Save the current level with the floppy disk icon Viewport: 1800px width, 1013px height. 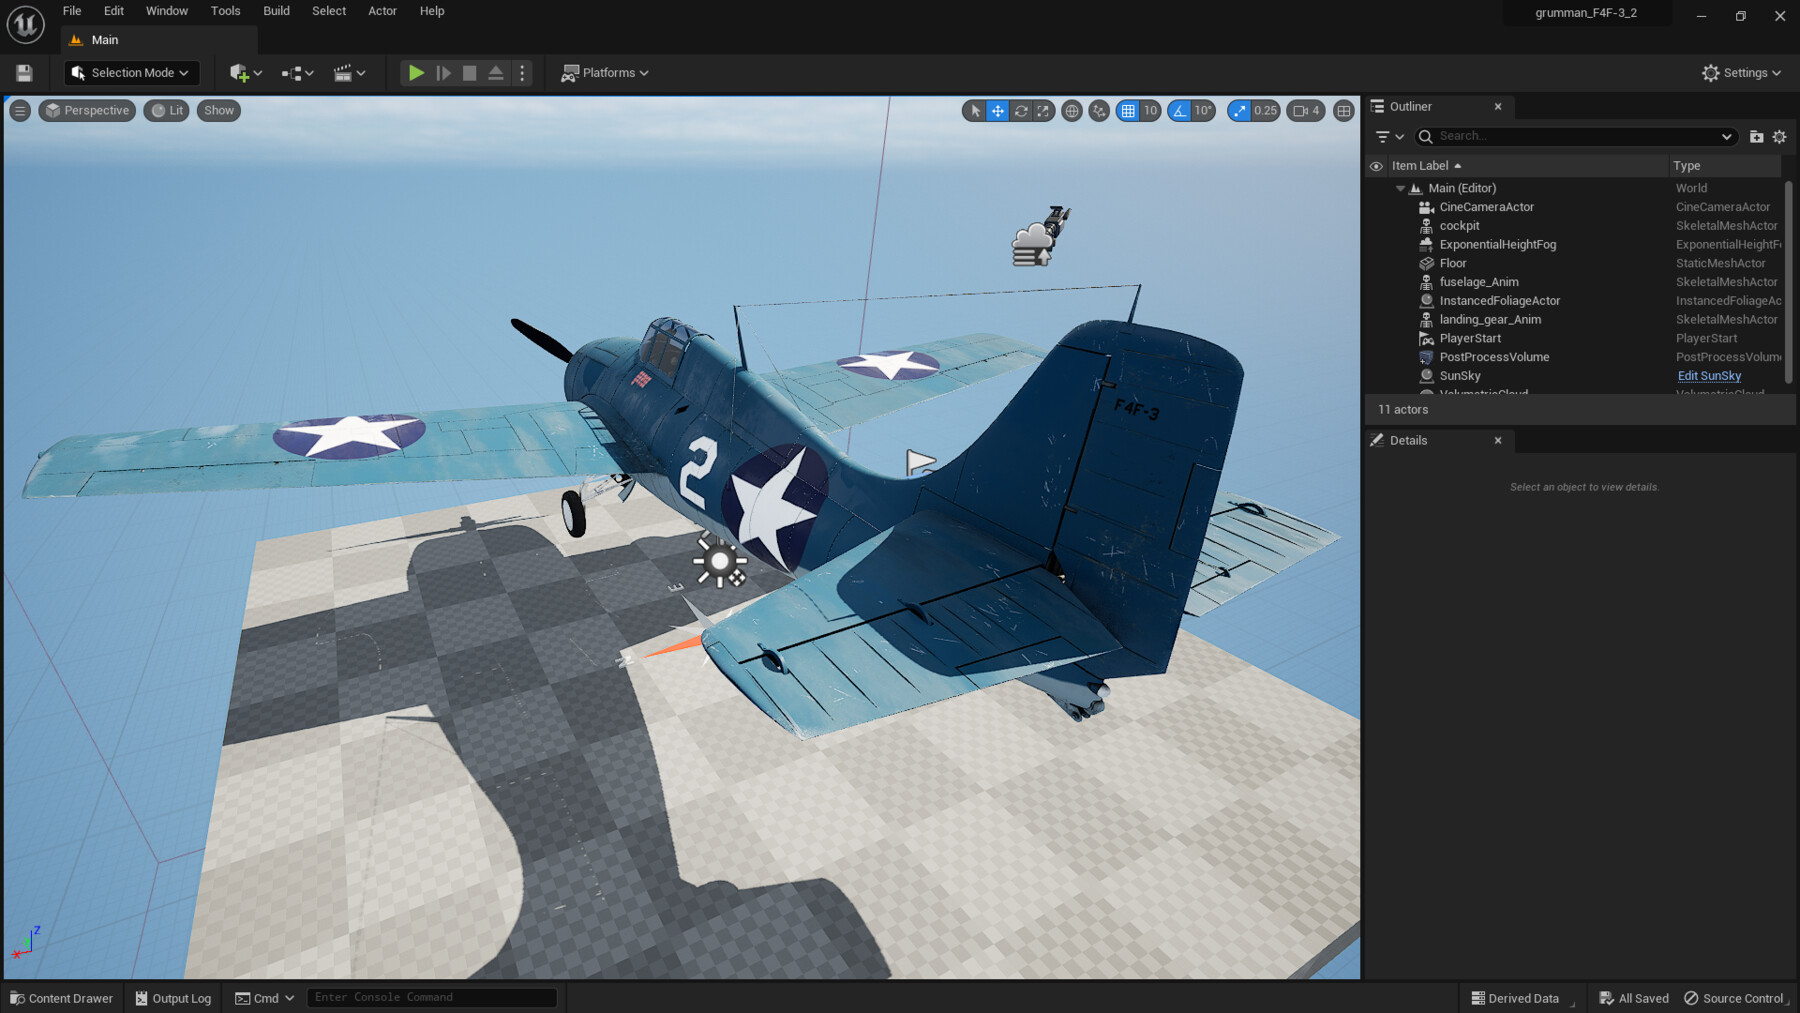tap(24, 73)
